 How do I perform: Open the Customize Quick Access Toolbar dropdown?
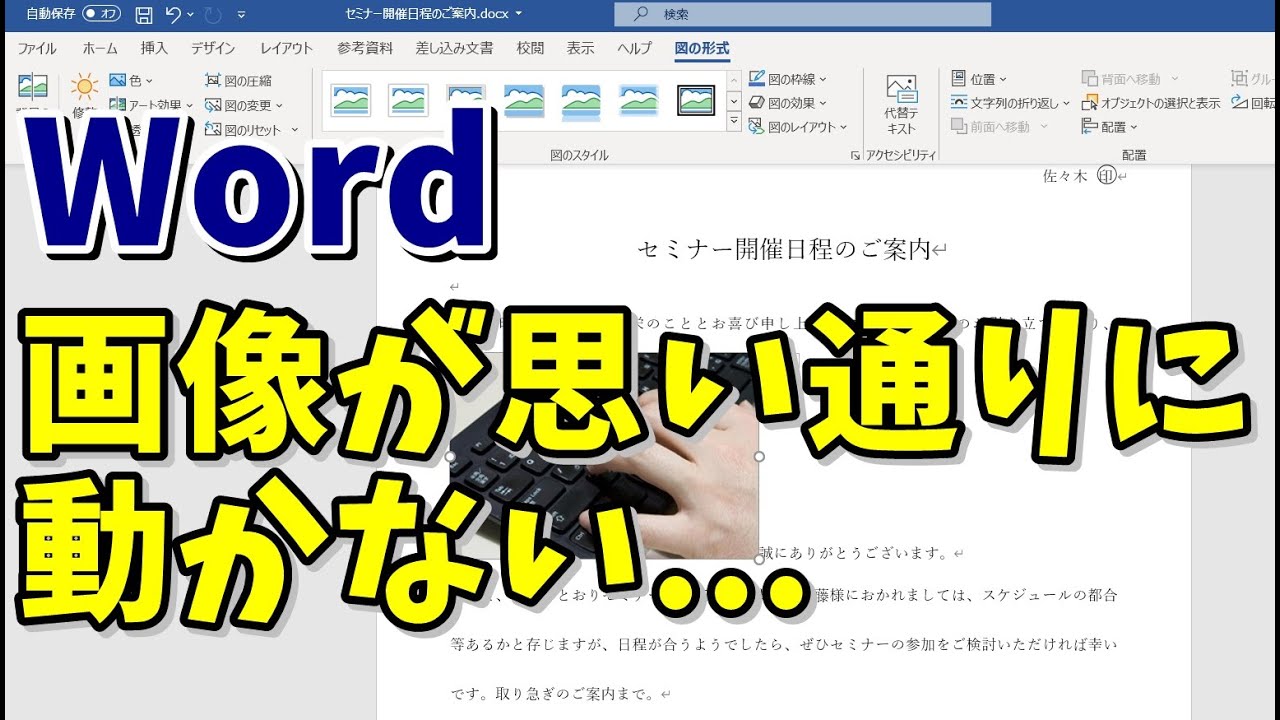coord(242,15)
